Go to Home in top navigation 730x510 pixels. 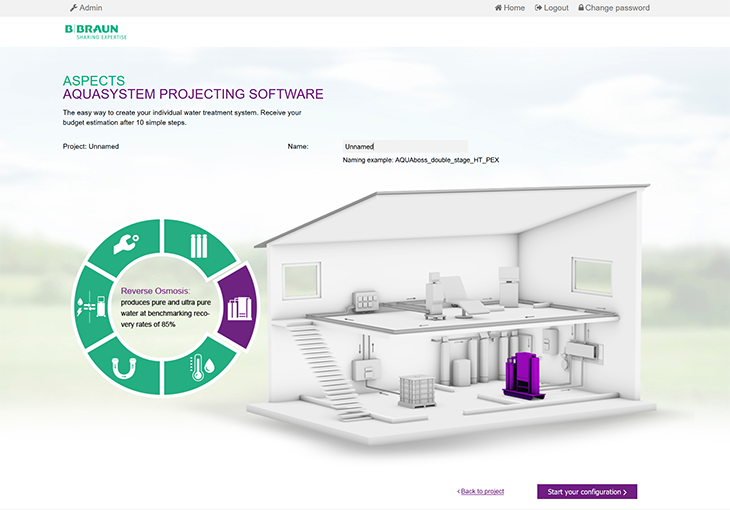[510, 8]
